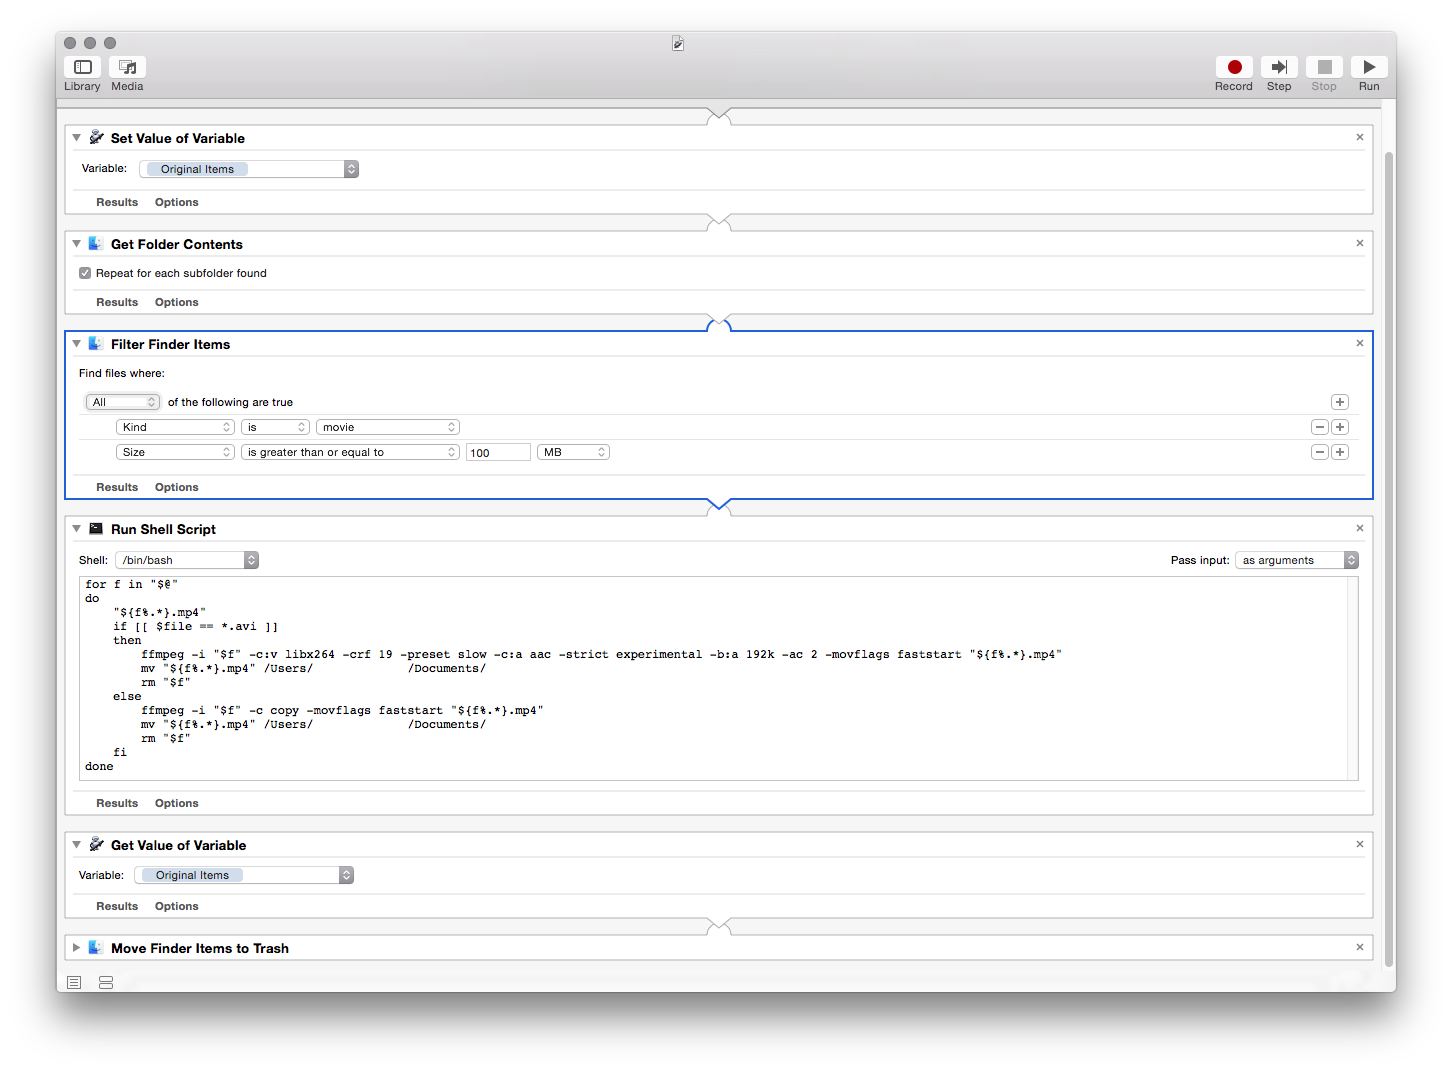Add a criterion after the Size row

coord(1340,452)
